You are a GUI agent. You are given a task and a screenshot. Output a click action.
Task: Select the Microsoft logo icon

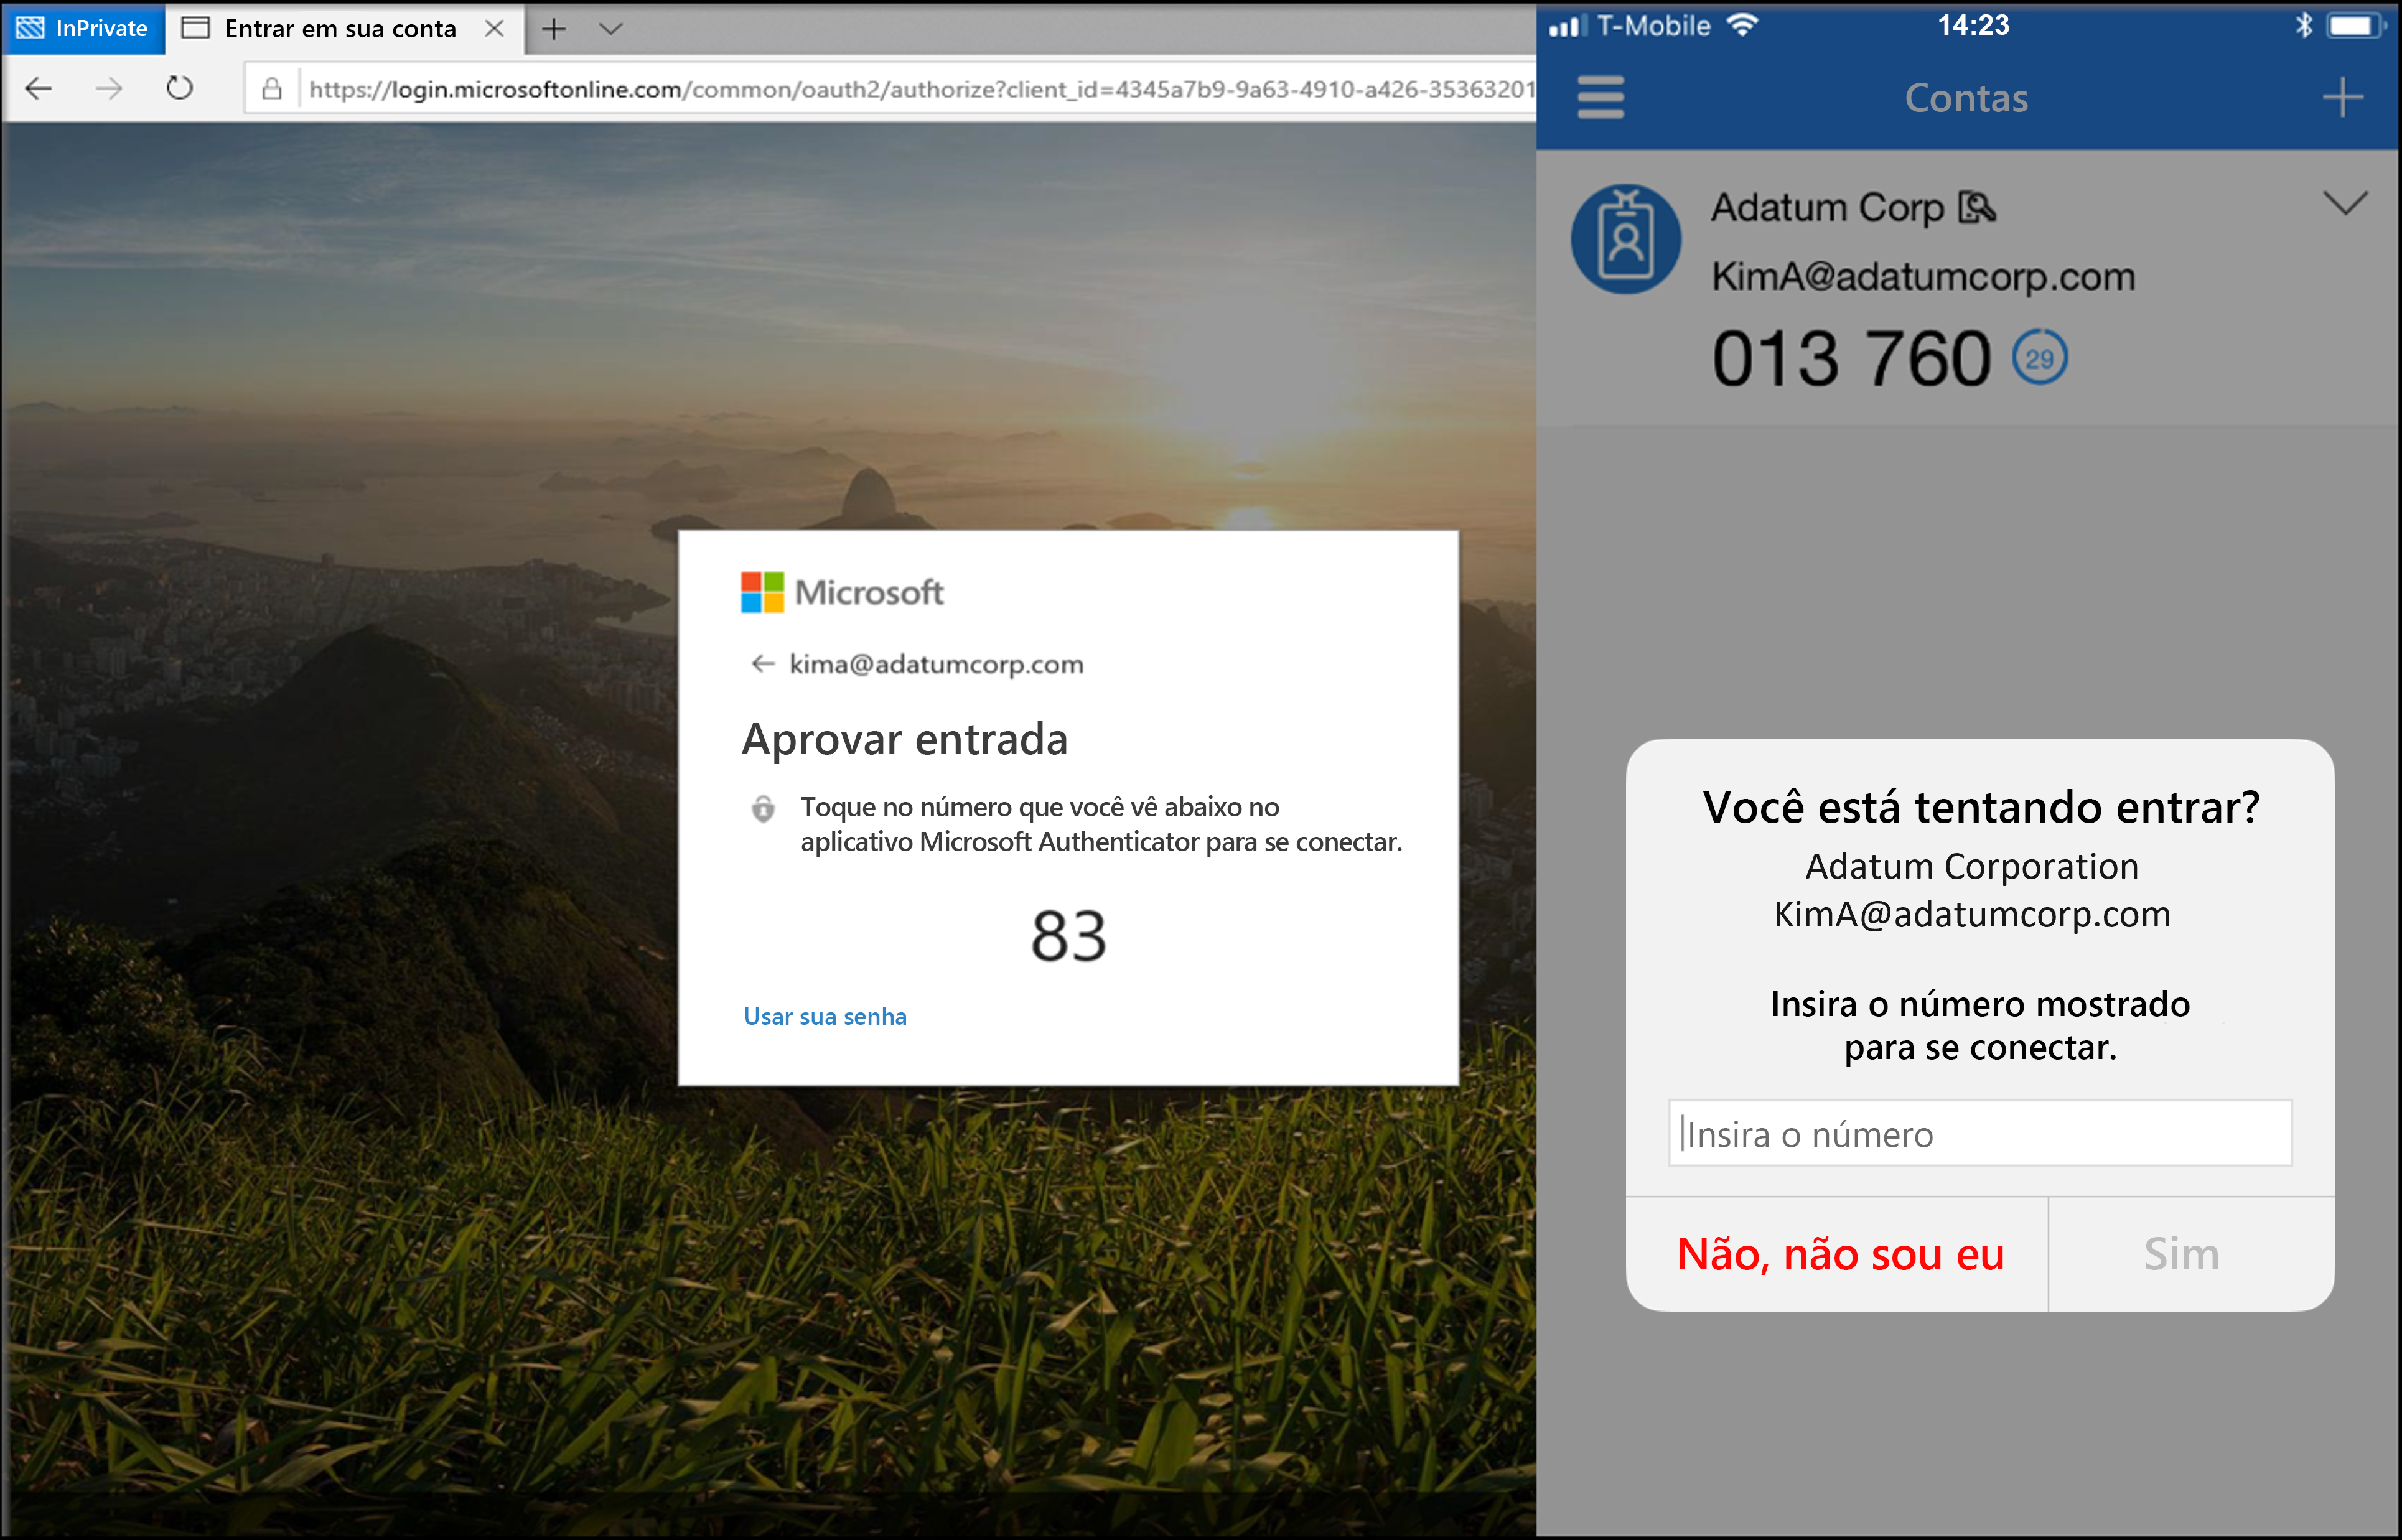point(756,592)
